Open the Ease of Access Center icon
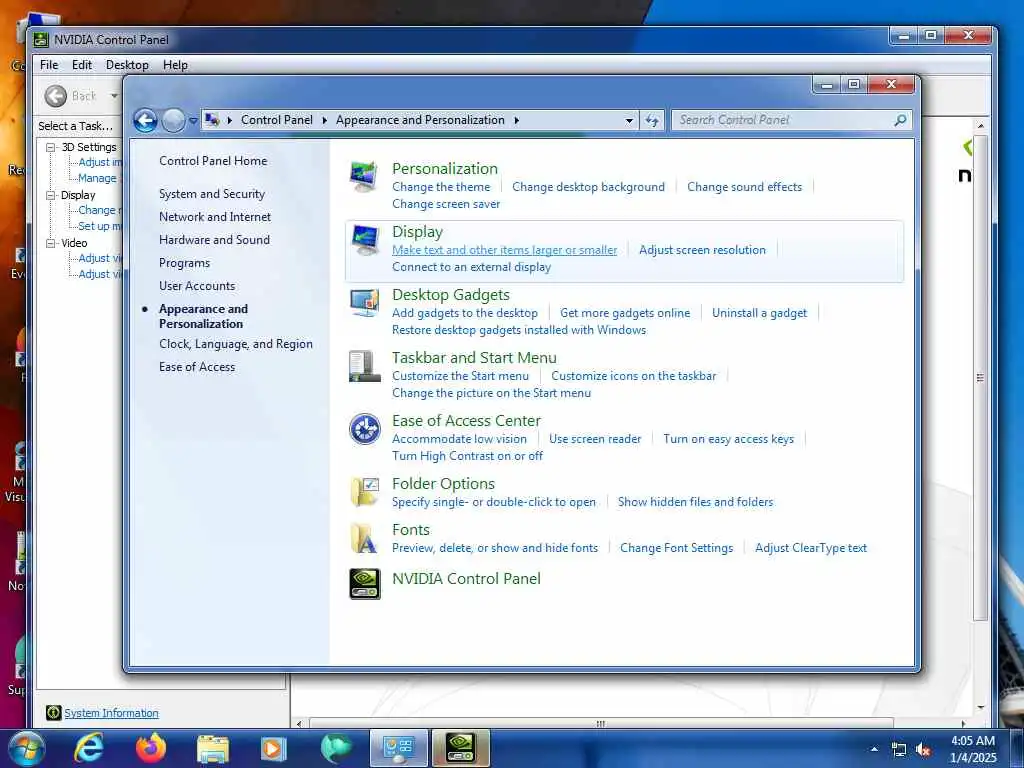Image resolution: width=1024 pixels, height=768 pixels. [364, 429]
